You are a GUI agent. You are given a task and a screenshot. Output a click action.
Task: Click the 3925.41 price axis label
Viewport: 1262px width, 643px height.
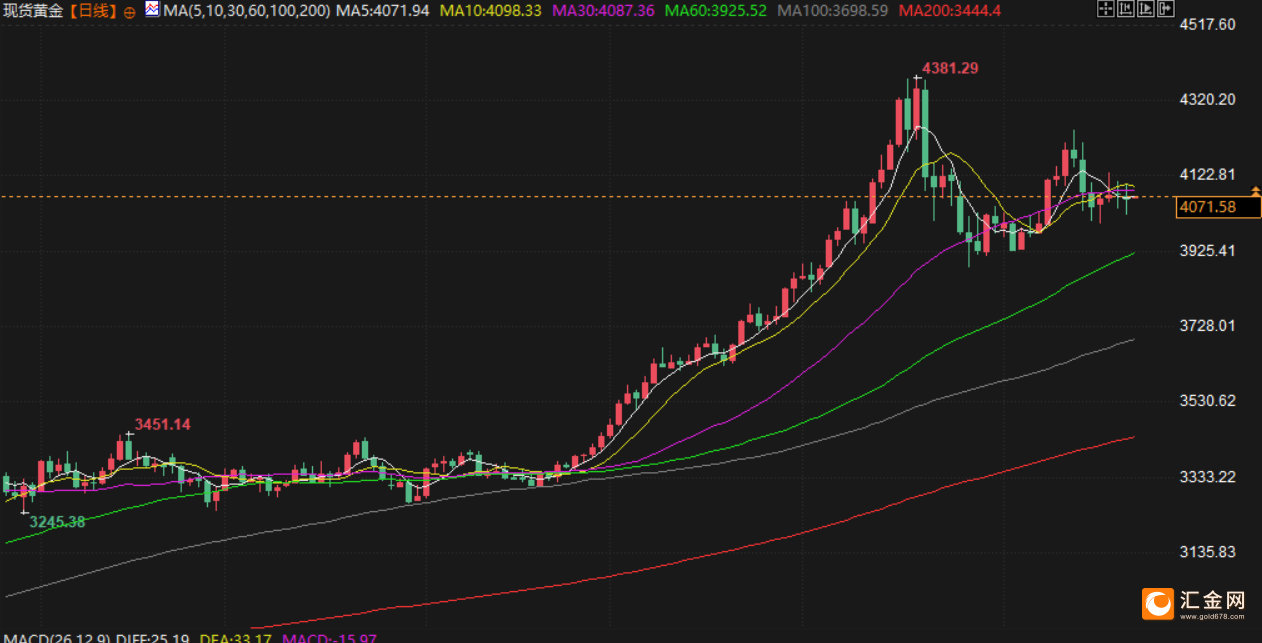click(1208, 250)
